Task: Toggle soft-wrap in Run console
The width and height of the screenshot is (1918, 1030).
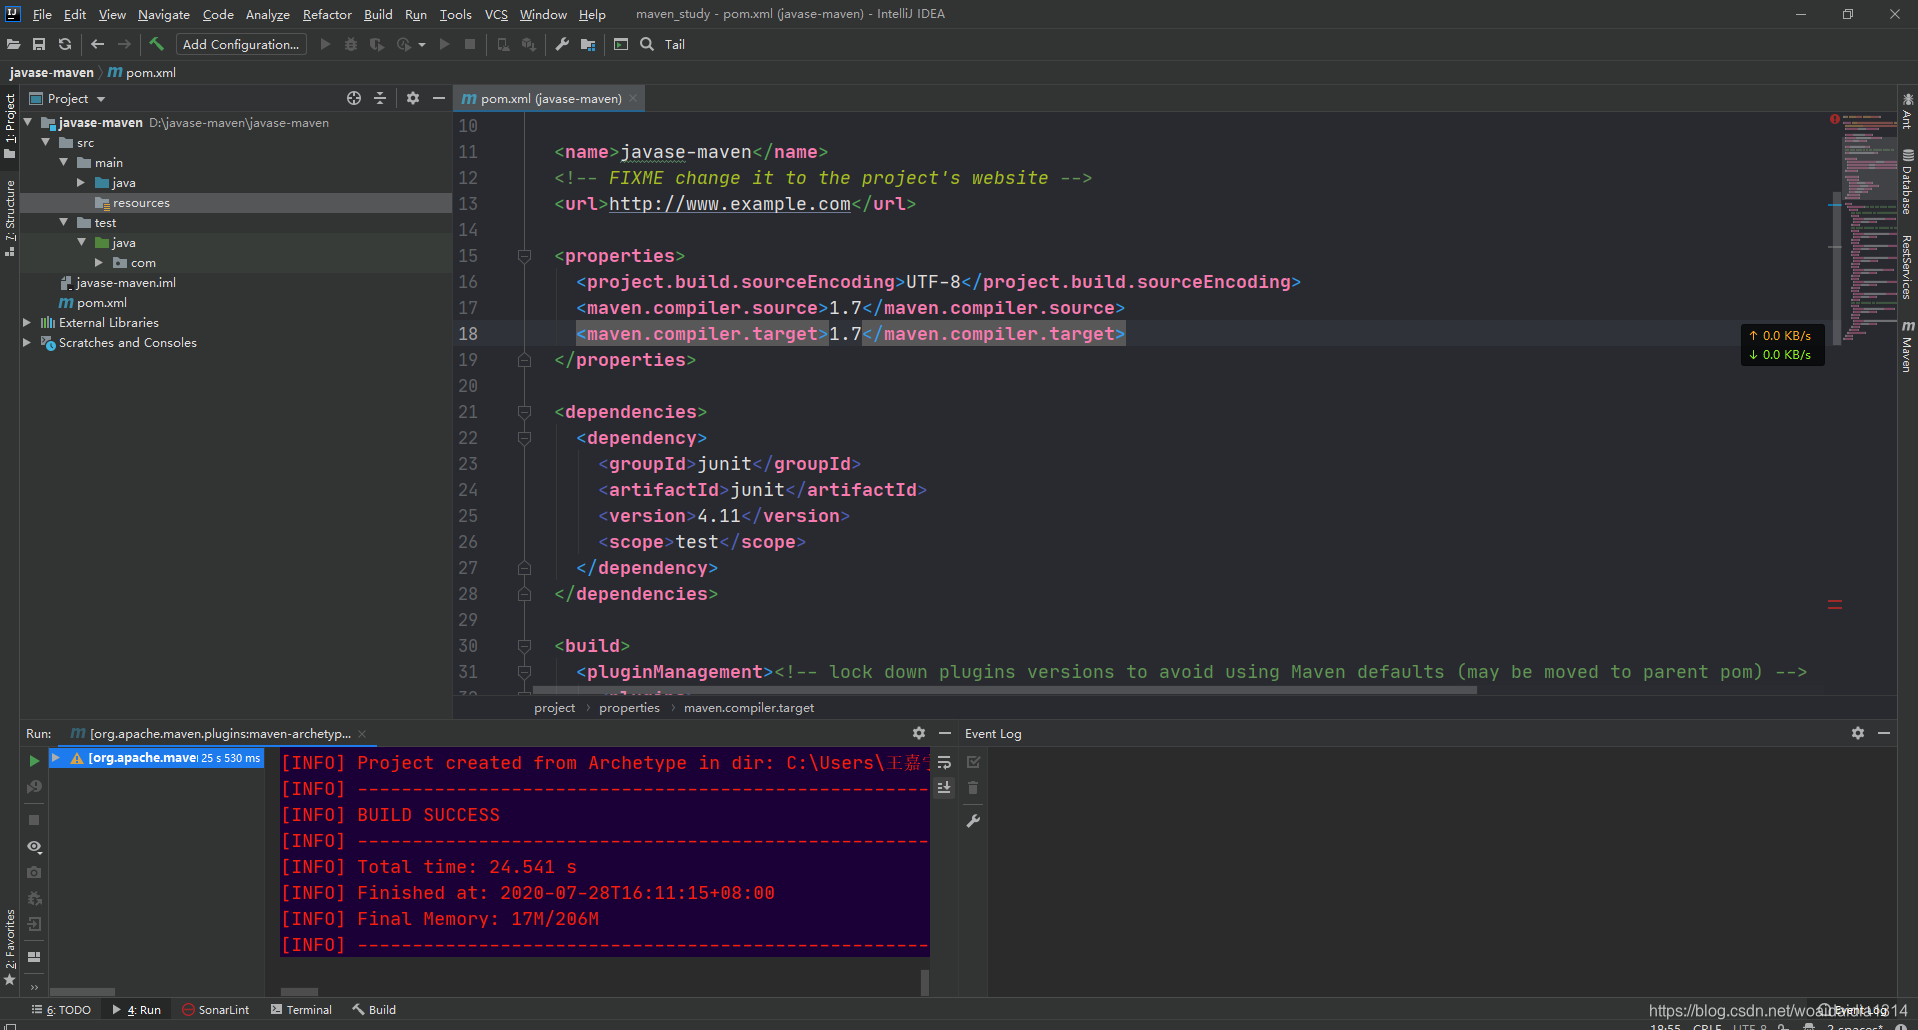Action: click(944, 762)
